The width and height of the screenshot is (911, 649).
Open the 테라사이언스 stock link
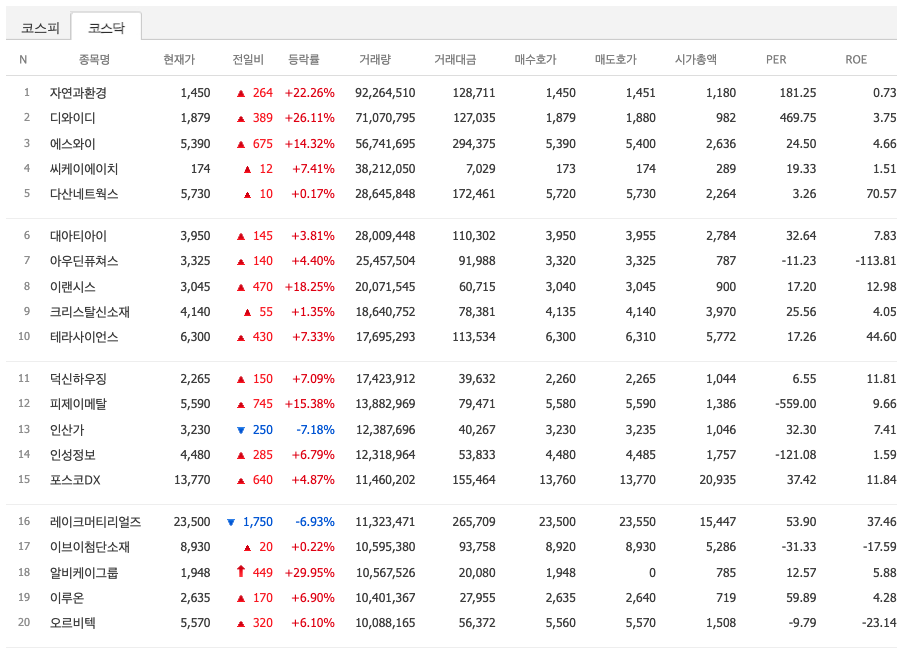tap(84, 336)
